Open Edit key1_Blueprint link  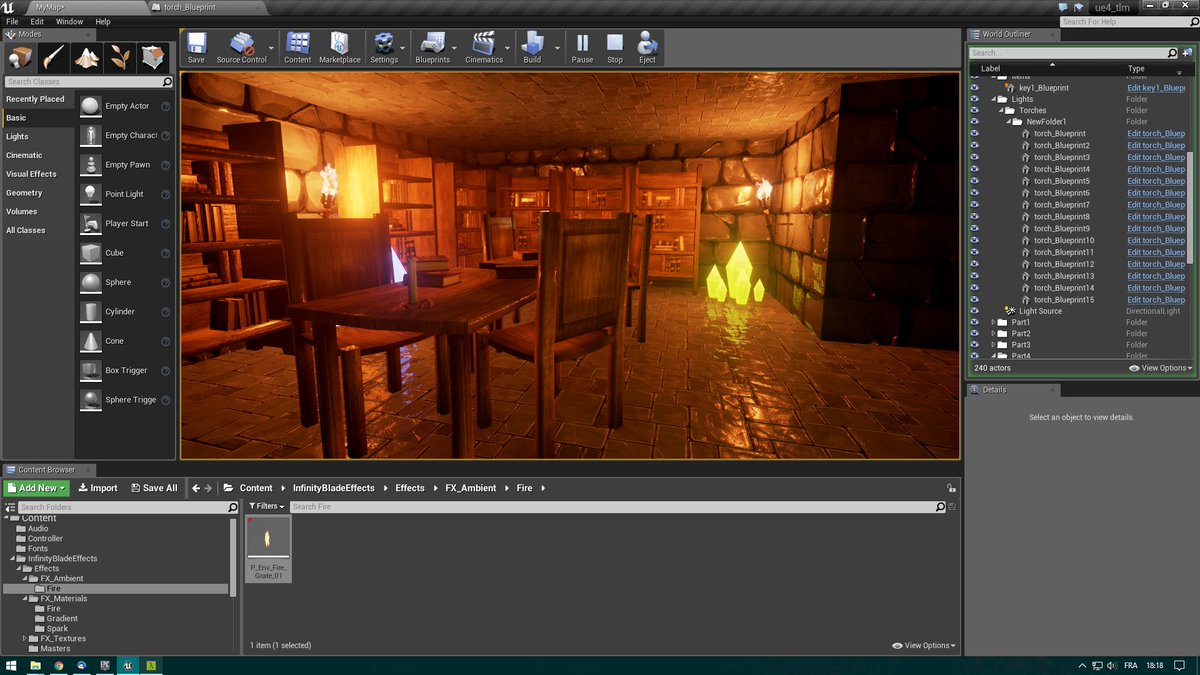click(x=1156, y=87)
